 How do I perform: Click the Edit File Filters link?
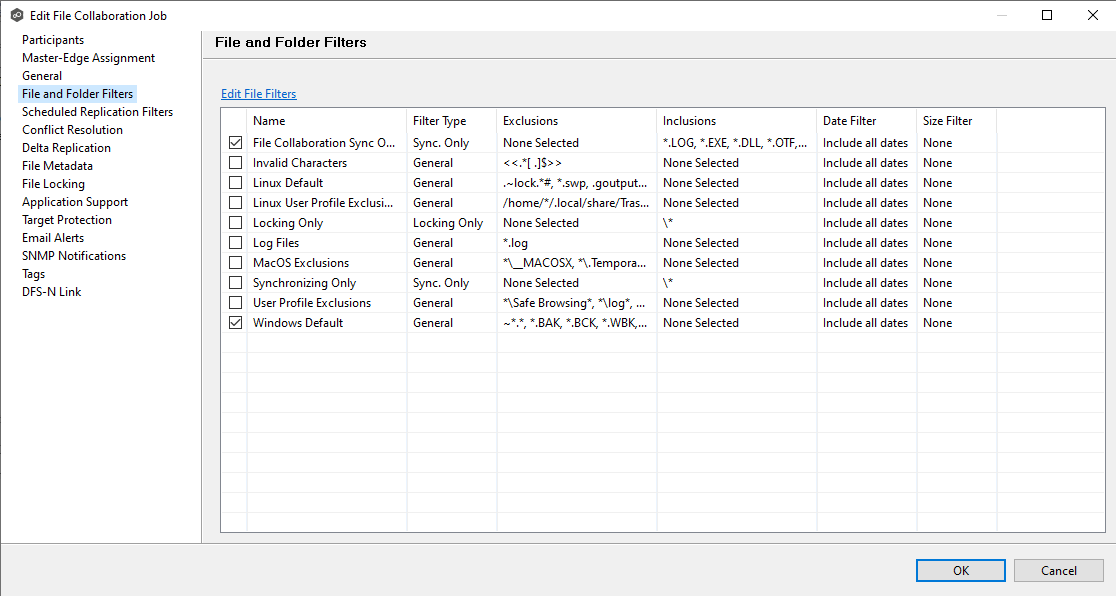pyautogui.click(x=258, y=94)
